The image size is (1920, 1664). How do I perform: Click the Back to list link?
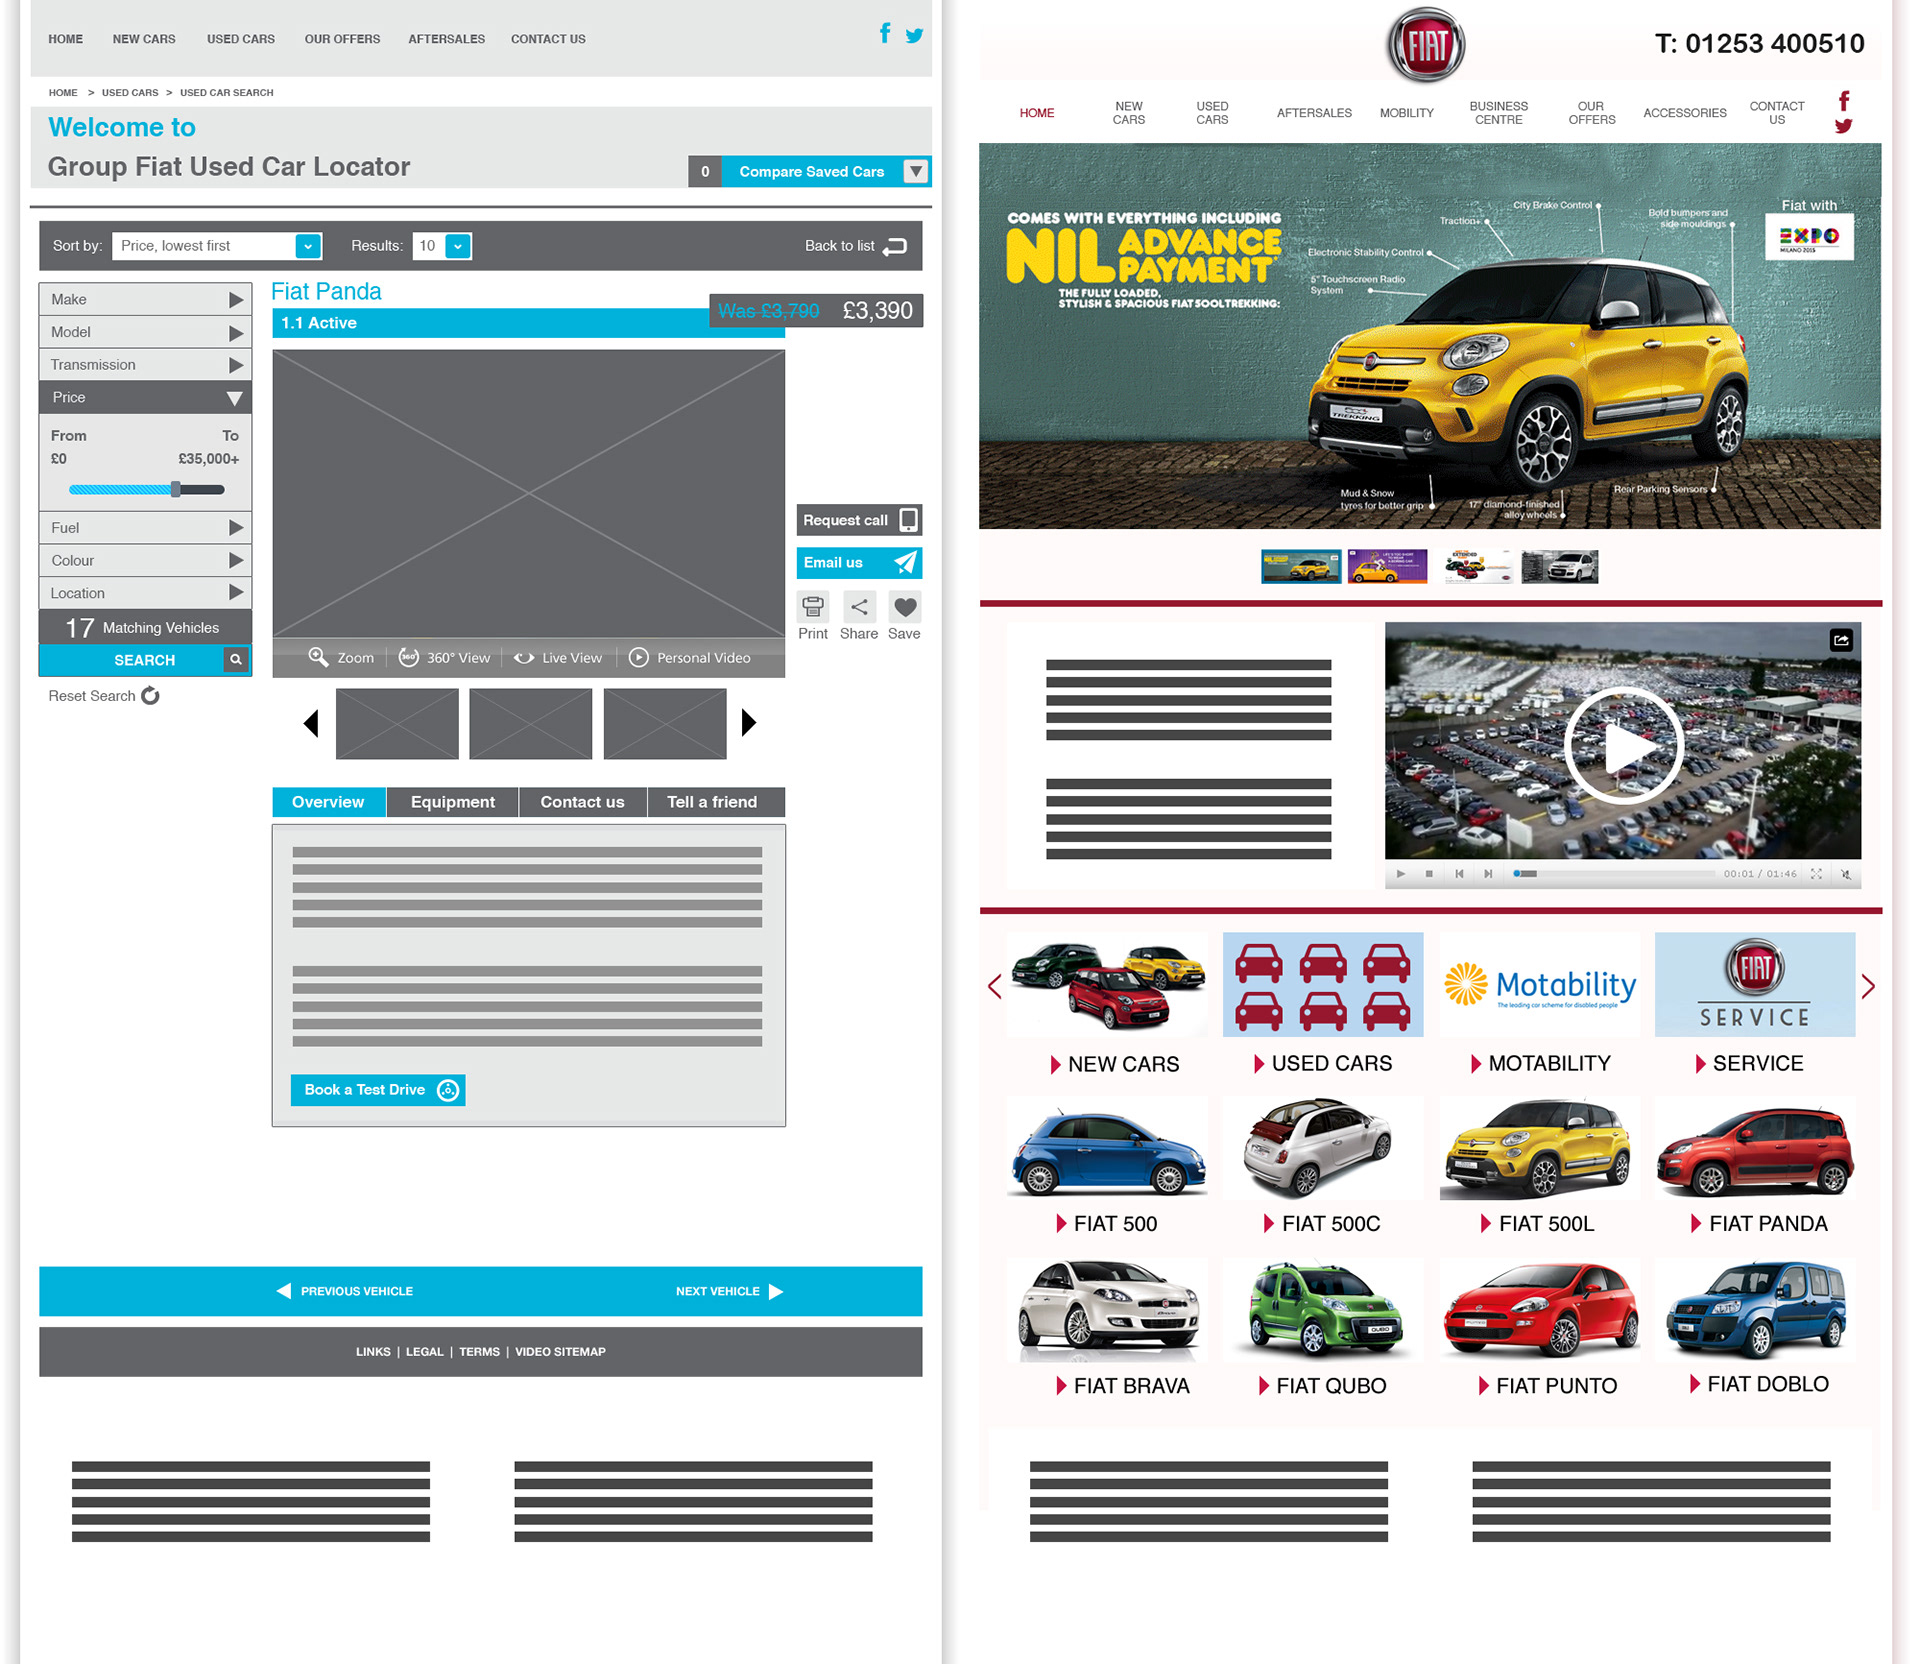[855, 246]
